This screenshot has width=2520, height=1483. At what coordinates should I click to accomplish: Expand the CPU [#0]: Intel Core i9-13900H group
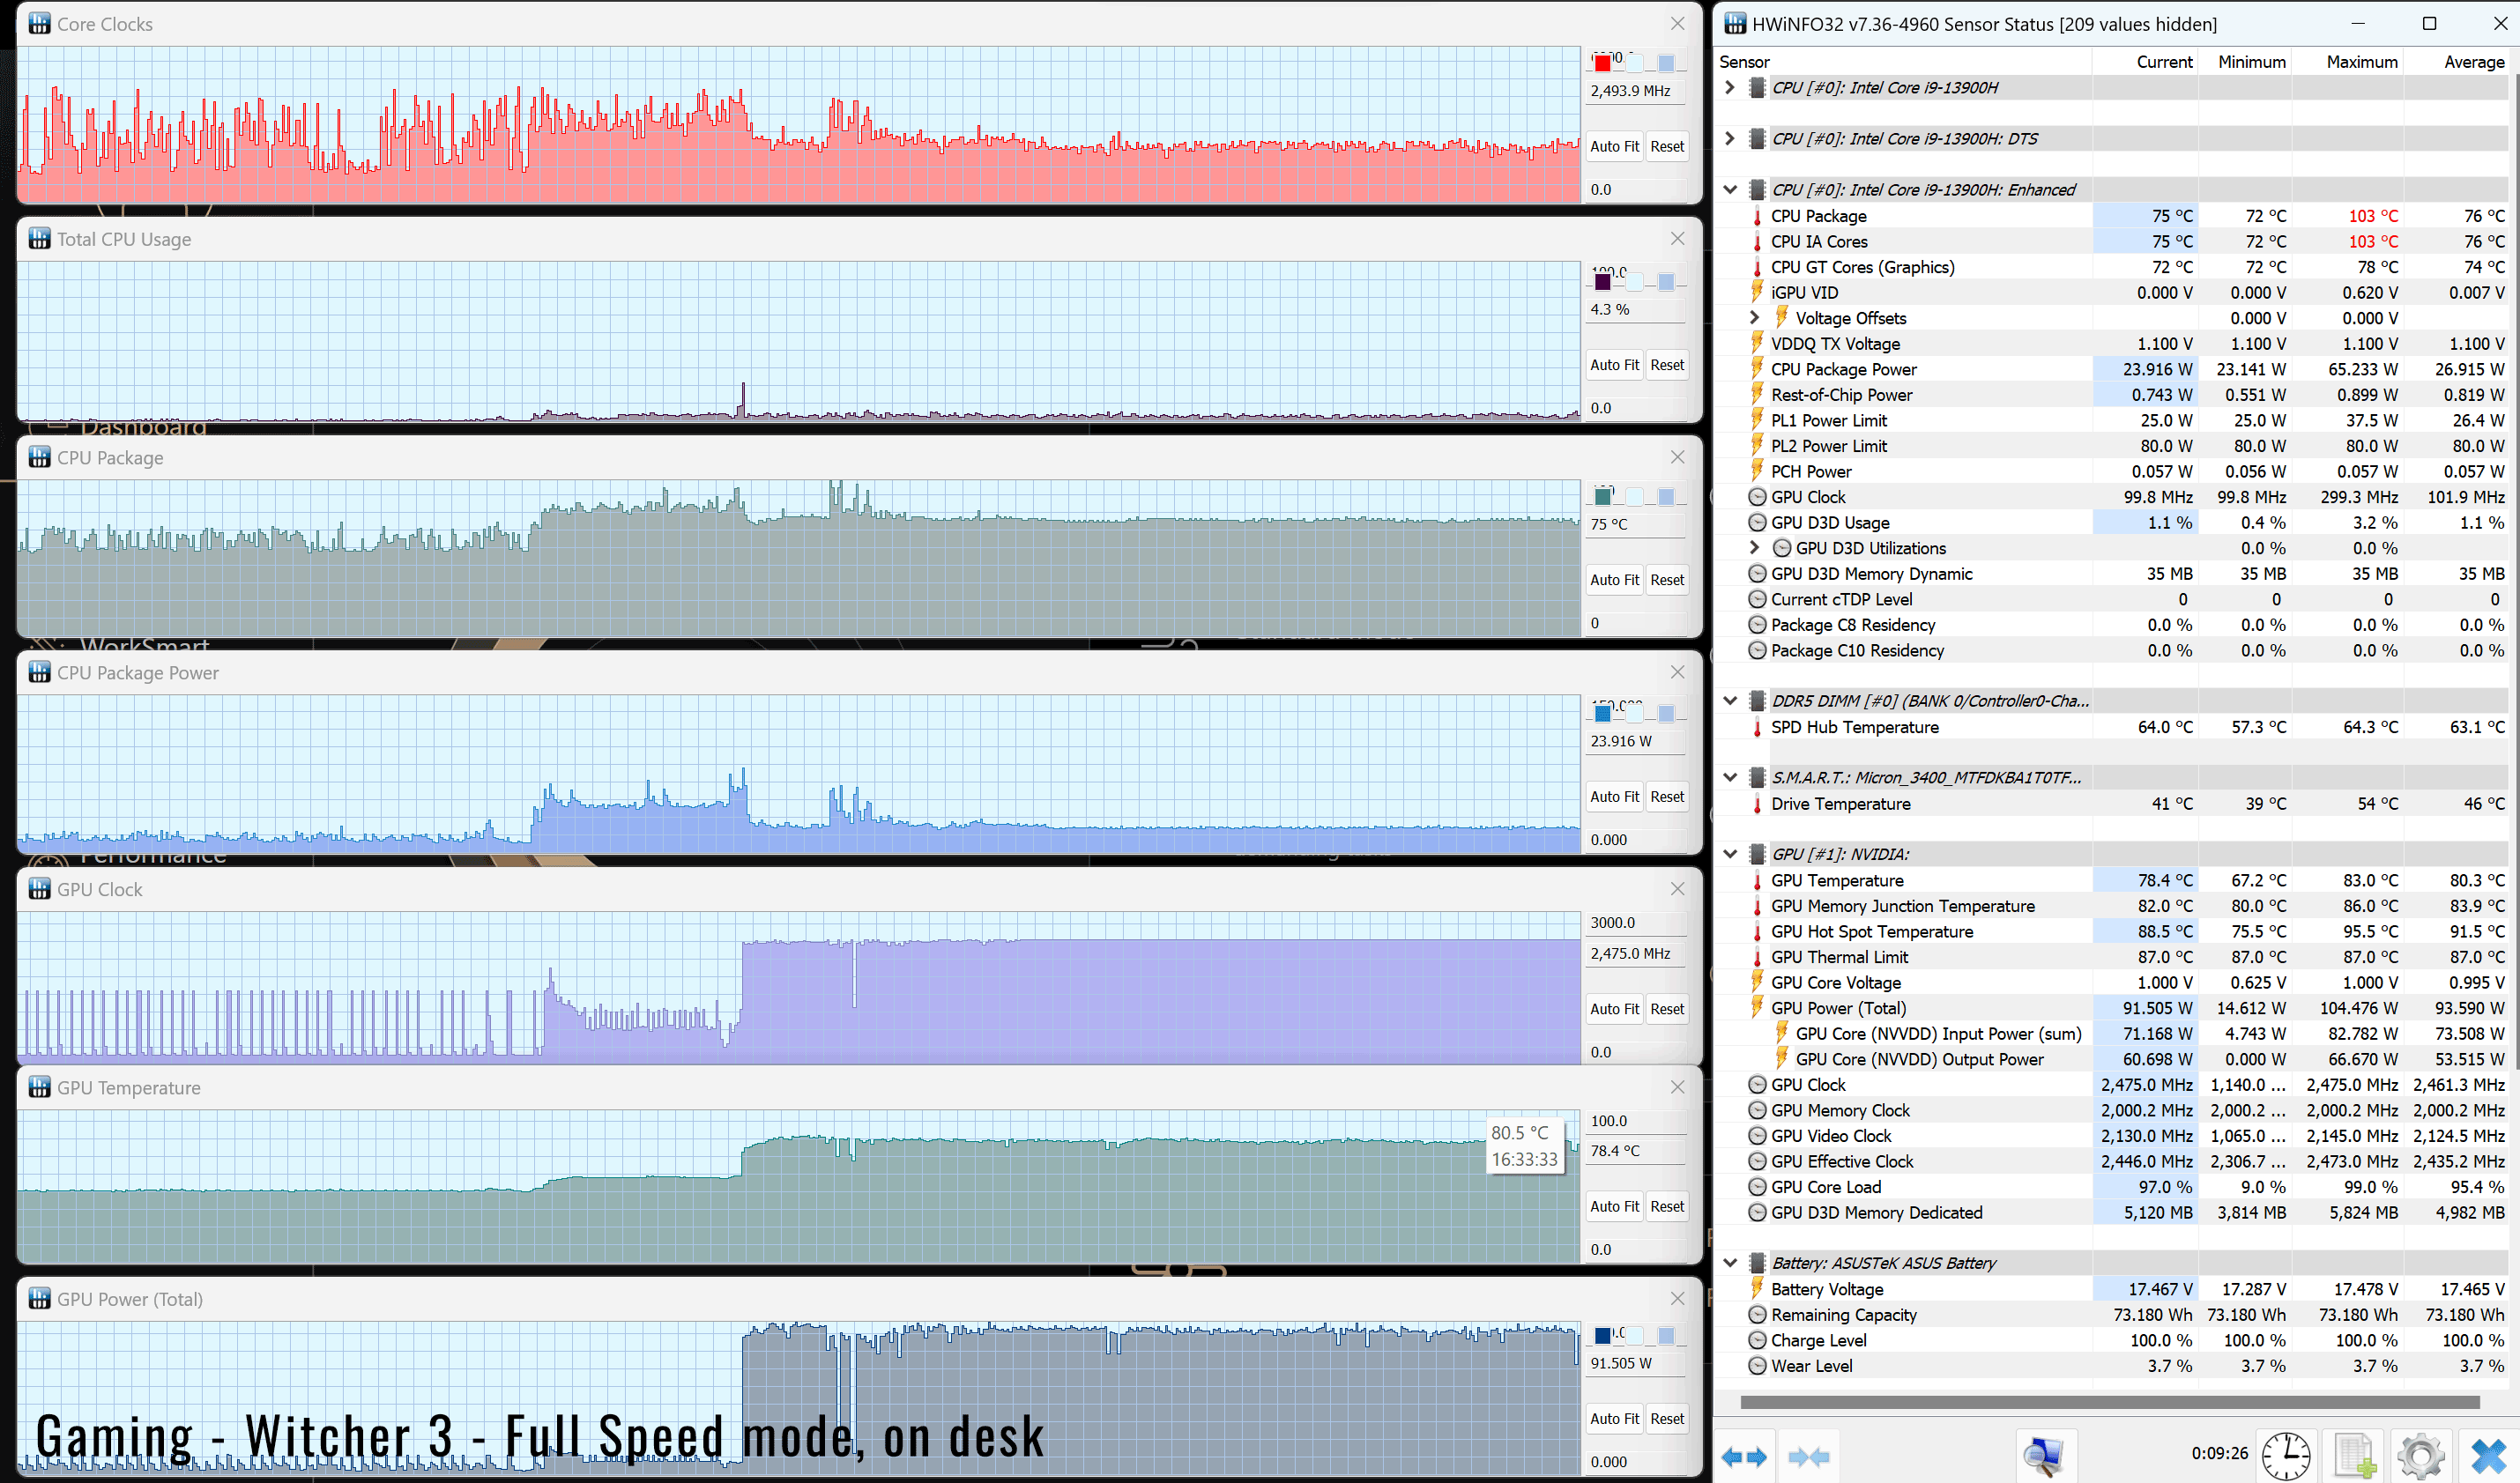pyautogui.click(x=1730, y=87)
